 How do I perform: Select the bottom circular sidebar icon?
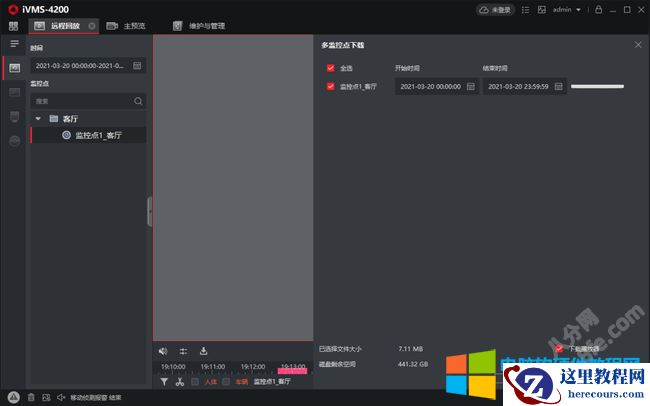tap(15, 141)
